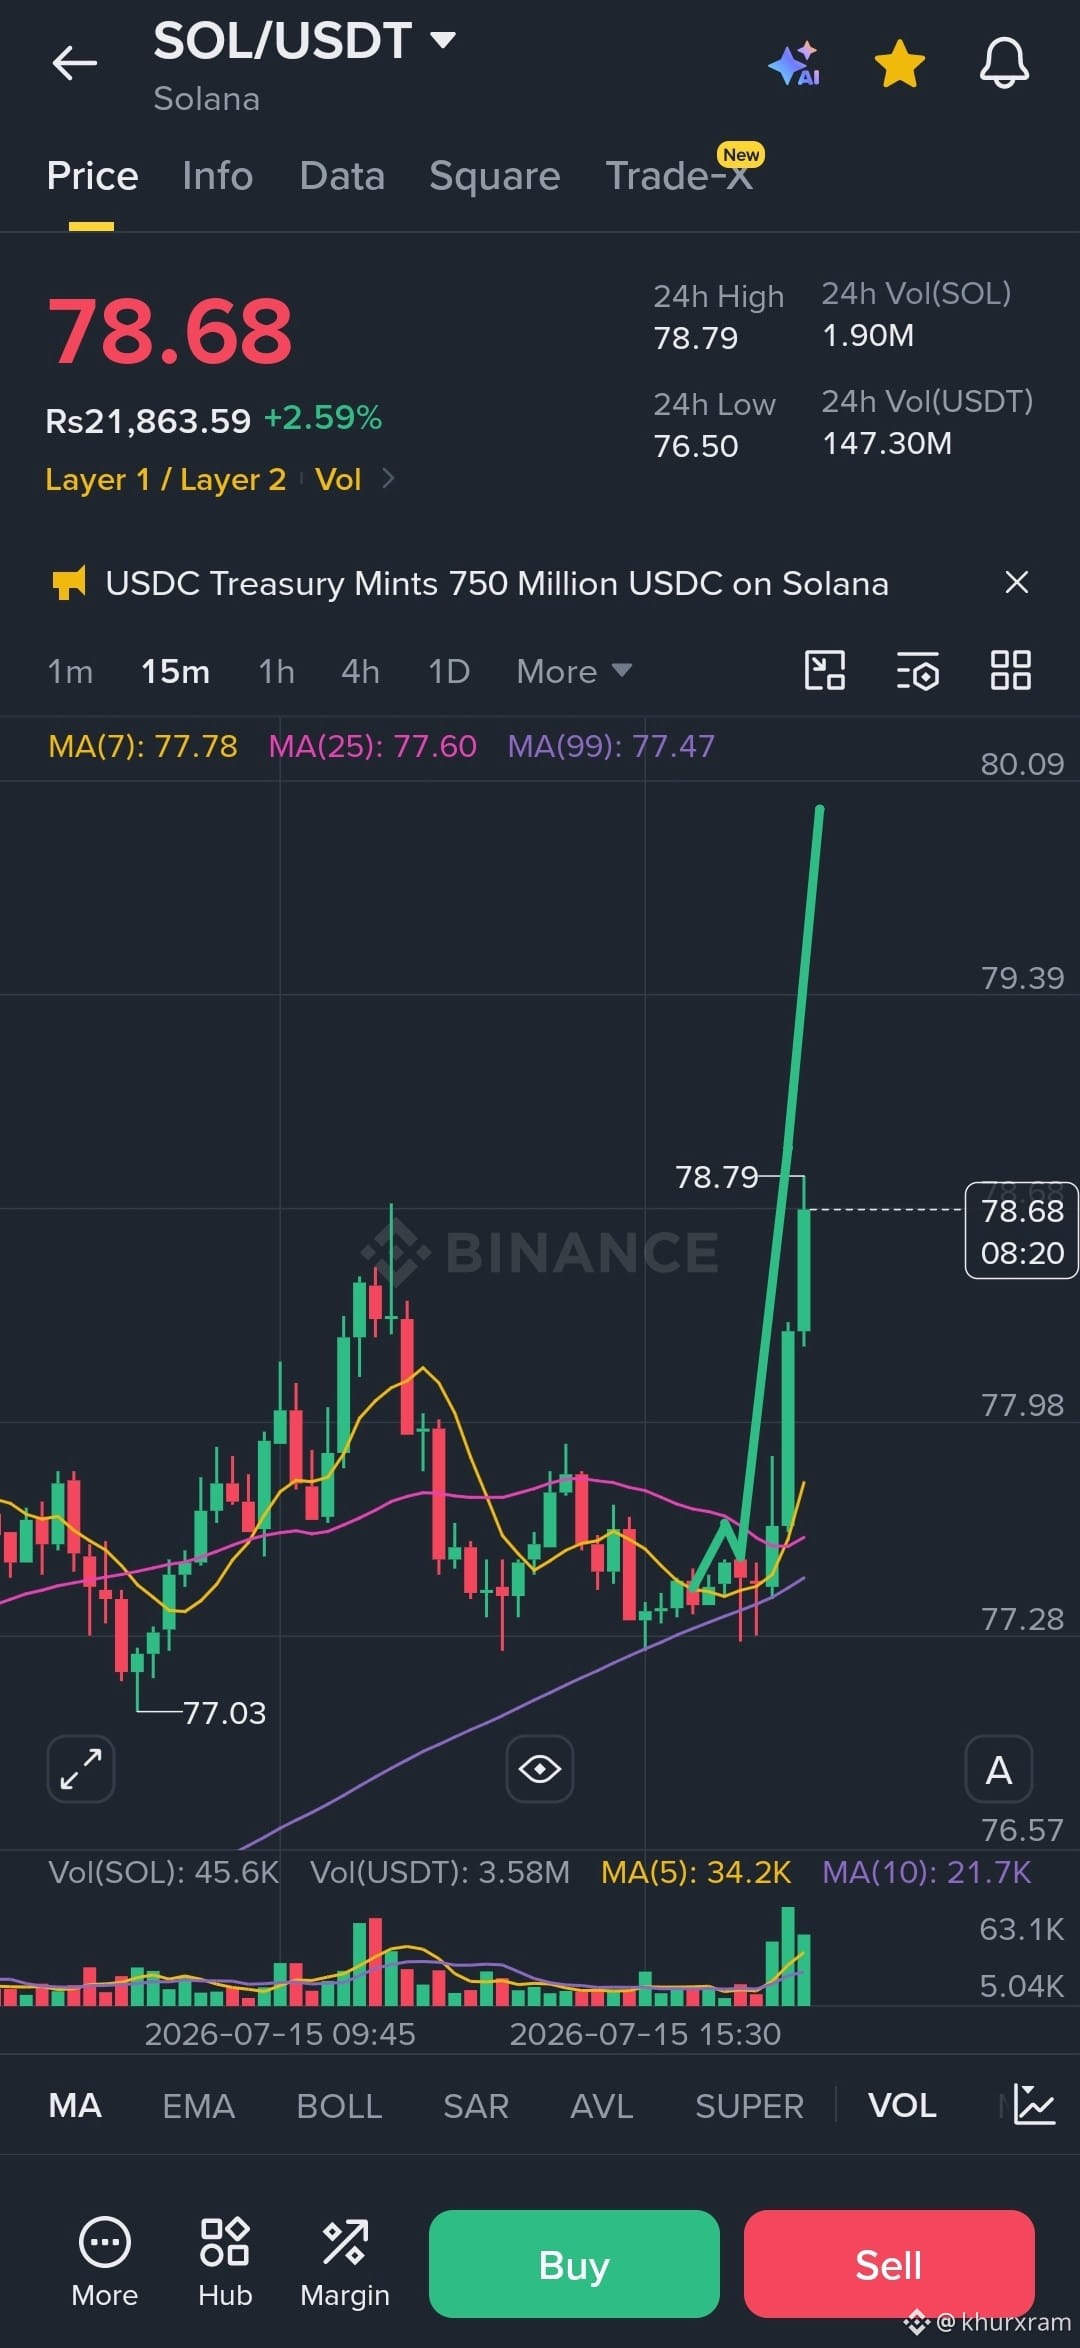This screenshot has height=2348, width=1080.
Task: Select the 1D timeframe
Action: 448,671
